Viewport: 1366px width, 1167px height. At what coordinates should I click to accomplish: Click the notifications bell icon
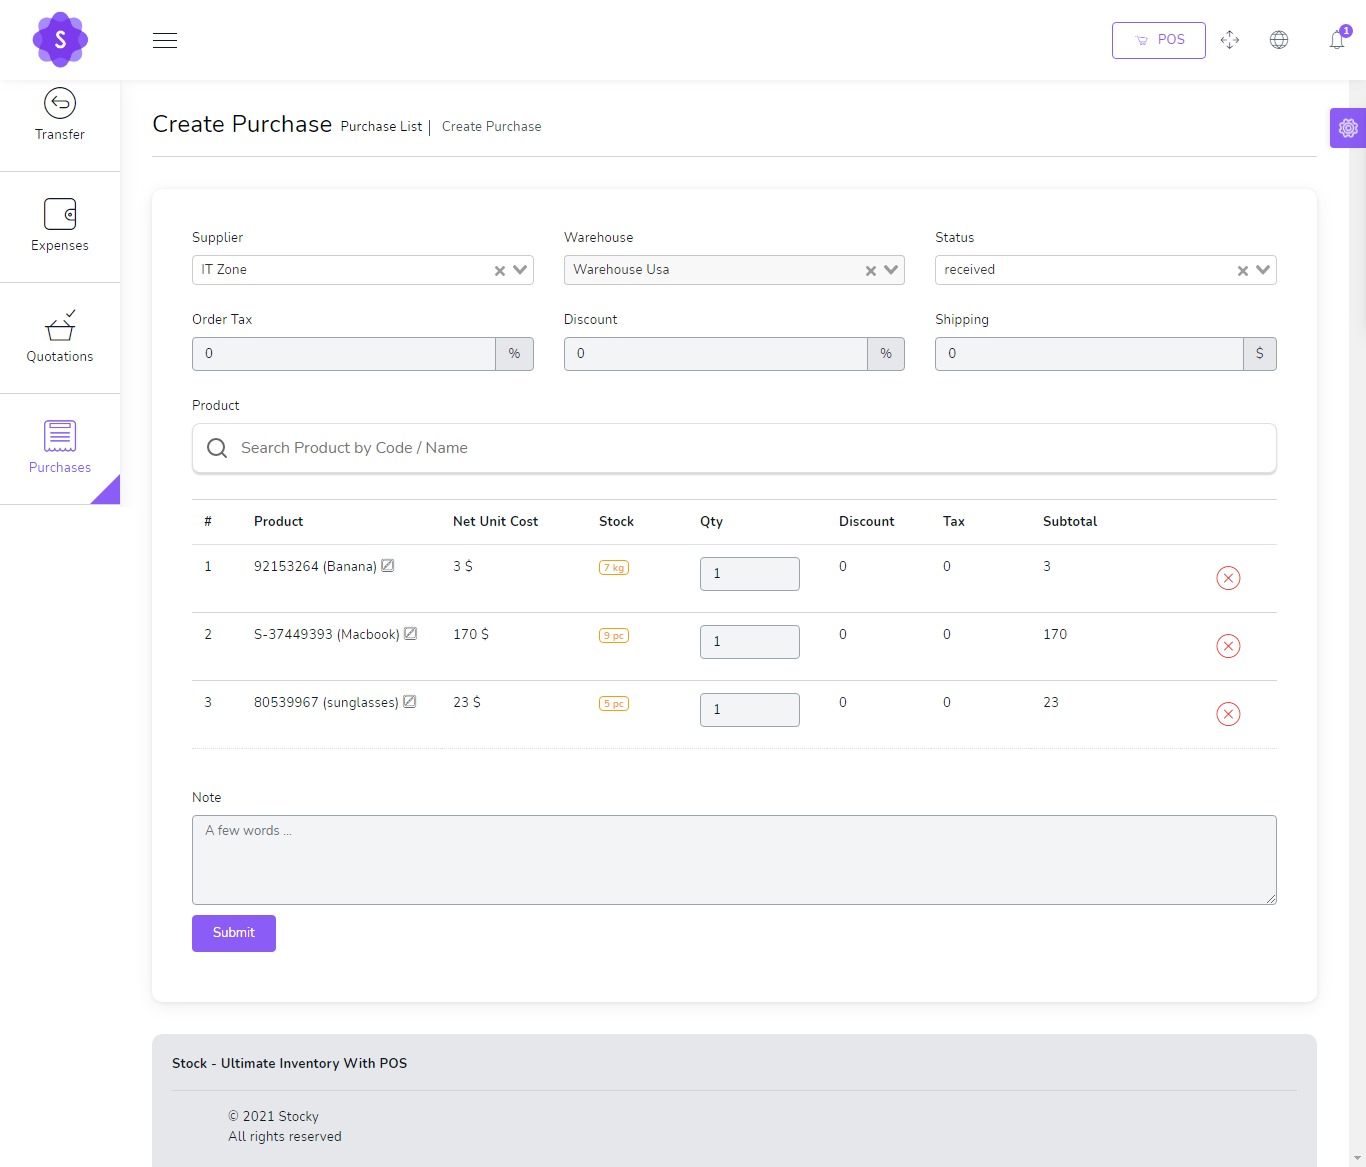(1336, 41)
